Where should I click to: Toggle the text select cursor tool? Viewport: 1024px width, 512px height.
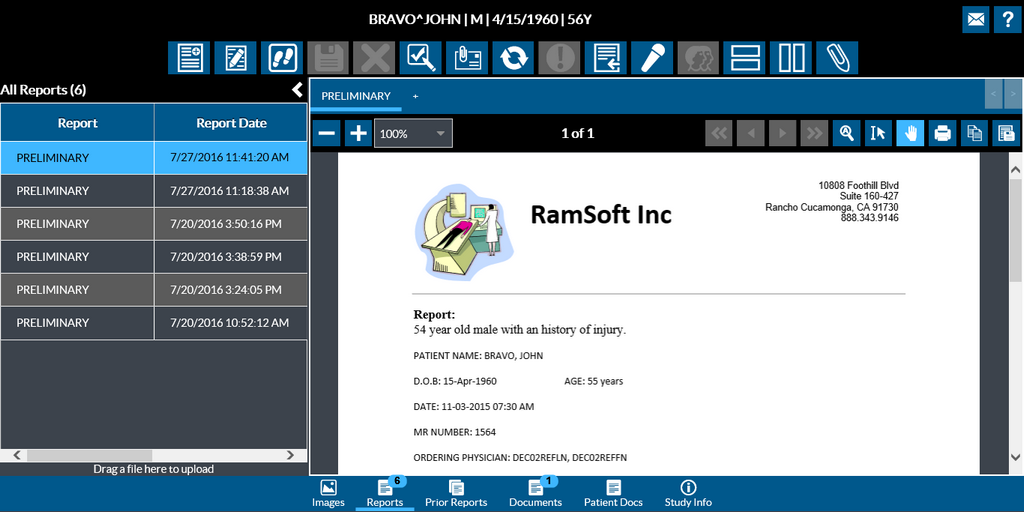tap(878, 133)
